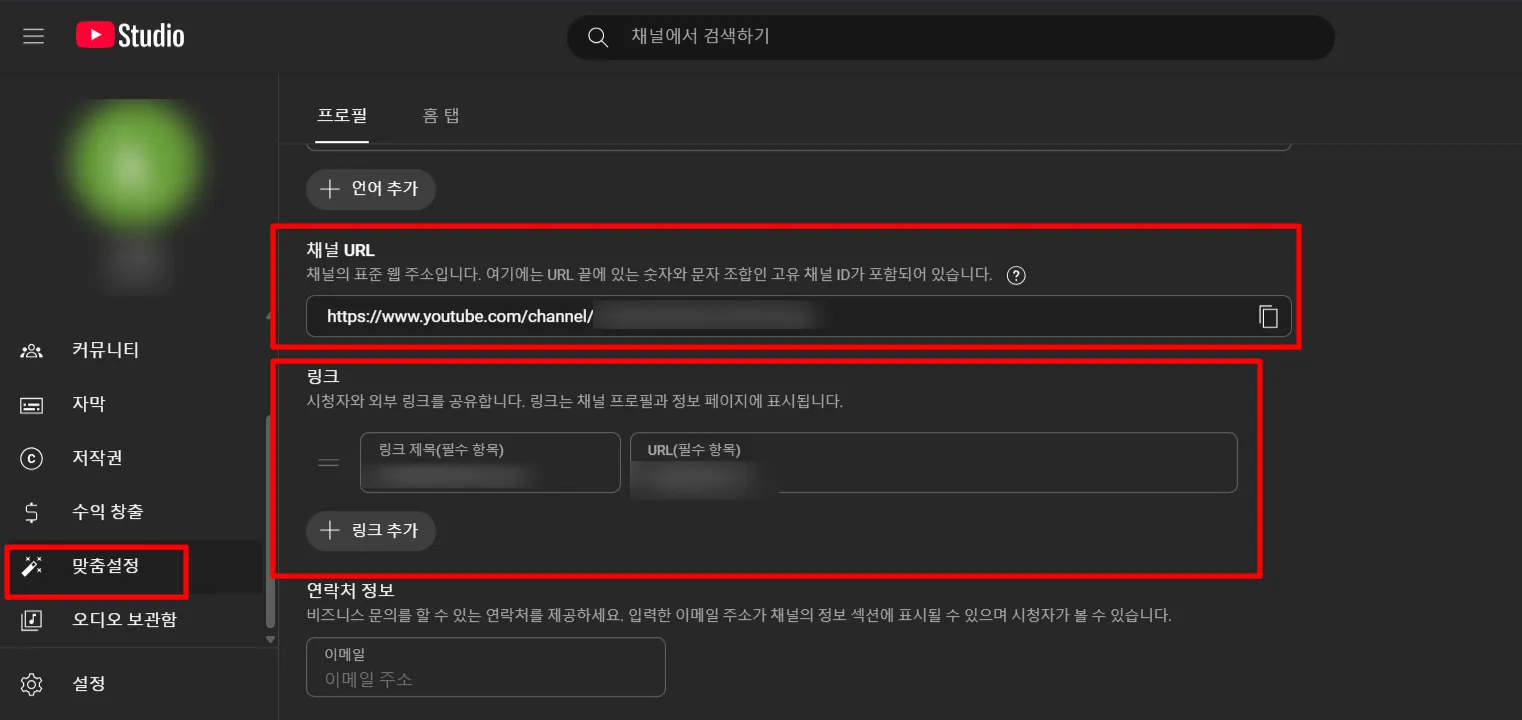This screenshot has width=1522, height=720.
Task: Click the search magnifier icon
Action: tap(597, 37)
